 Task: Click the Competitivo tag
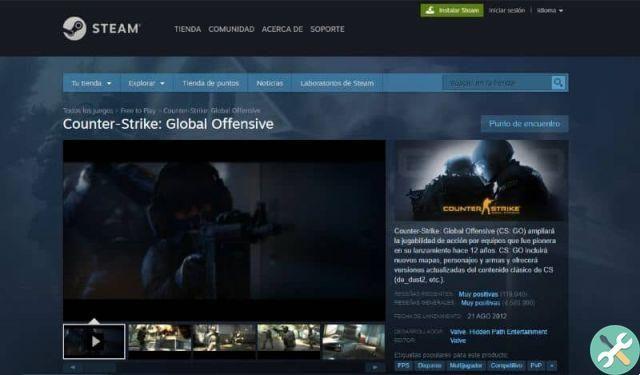(506, 366)
